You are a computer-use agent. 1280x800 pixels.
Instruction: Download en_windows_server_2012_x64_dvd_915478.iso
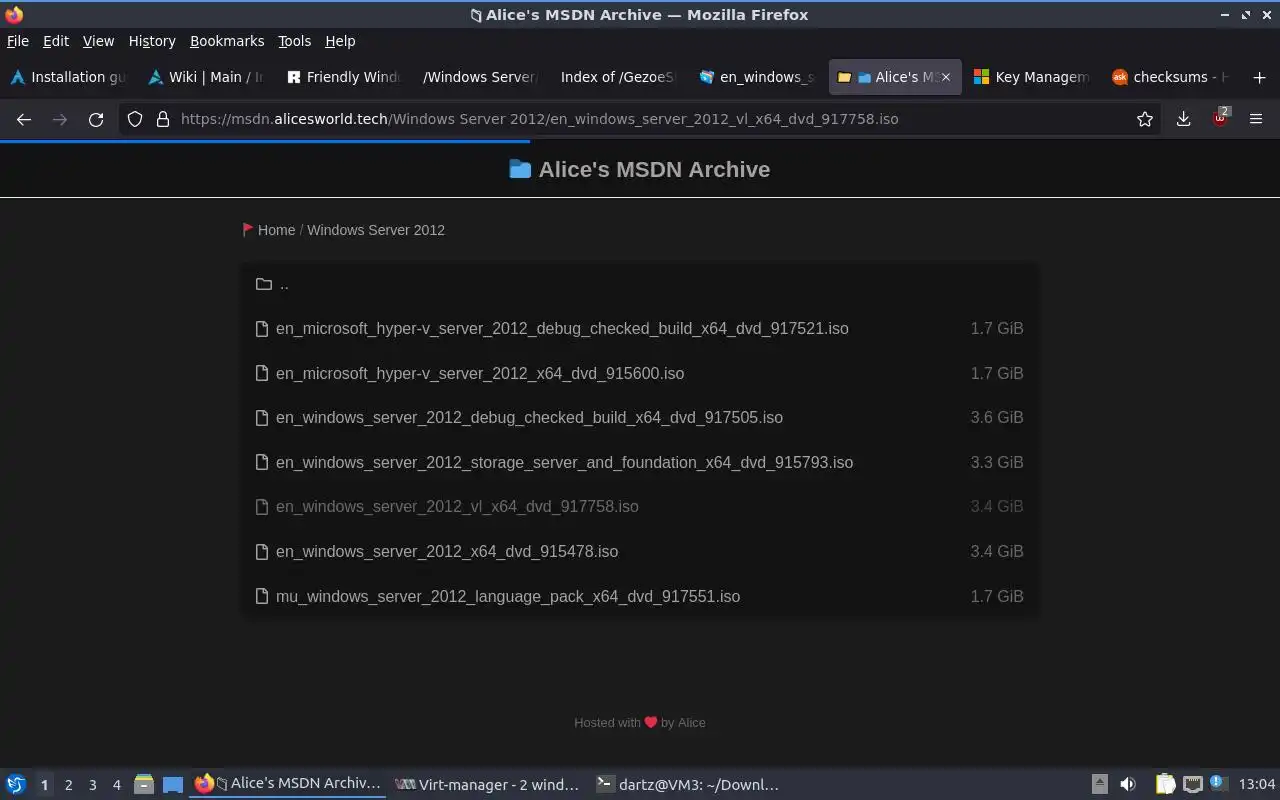click(x=447, y=551)
